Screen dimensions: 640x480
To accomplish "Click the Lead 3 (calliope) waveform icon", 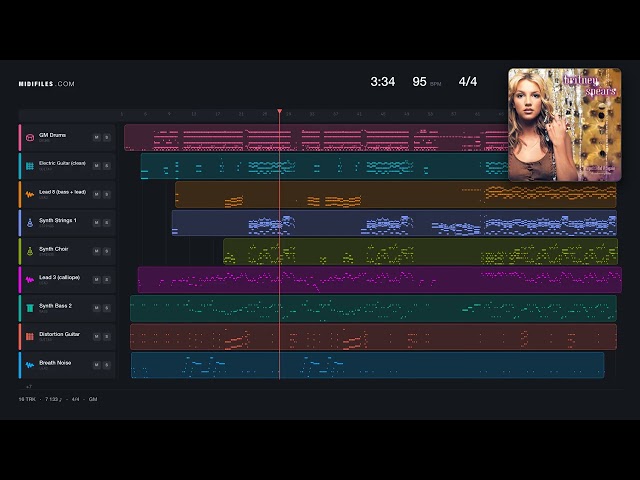I will (30, 280).
